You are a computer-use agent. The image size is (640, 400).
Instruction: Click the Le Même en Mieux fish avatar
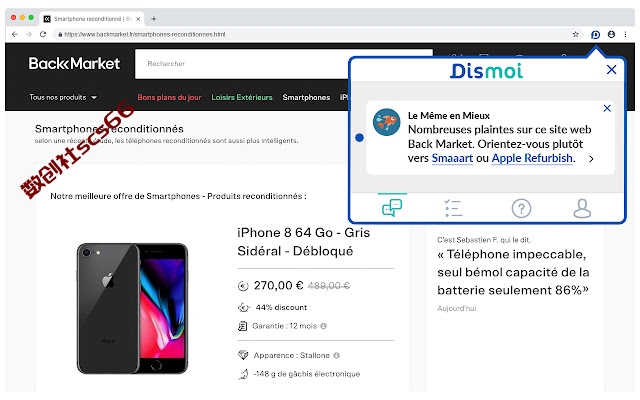[x=386, y=122]
